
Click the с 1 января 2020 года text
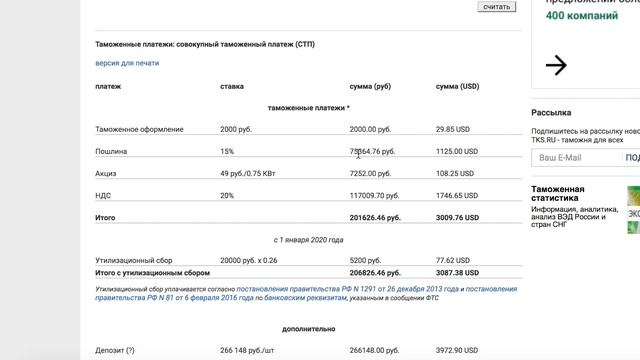[x=309, y=240]
